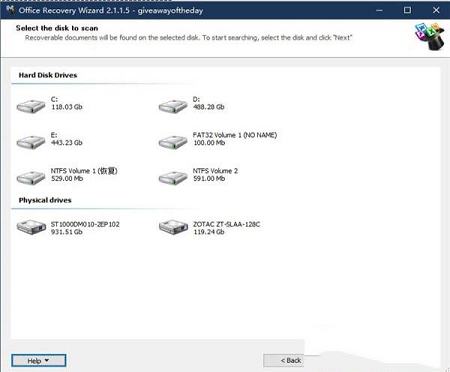The width and height of the screenshot is (450, 372).
Task: Minimize the Office Recovery Wizard window
Action: coord(379,10)
